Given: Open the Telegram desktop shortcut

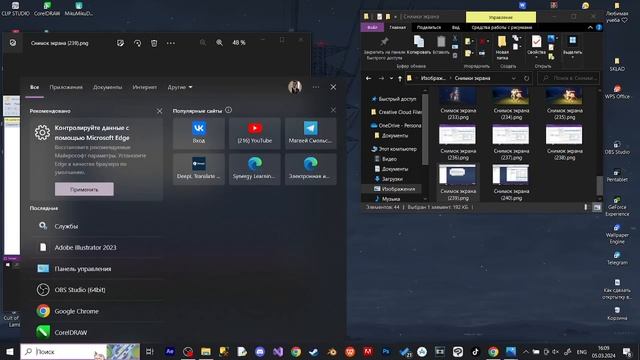Looking at the screenshot, I should (617, 258).
